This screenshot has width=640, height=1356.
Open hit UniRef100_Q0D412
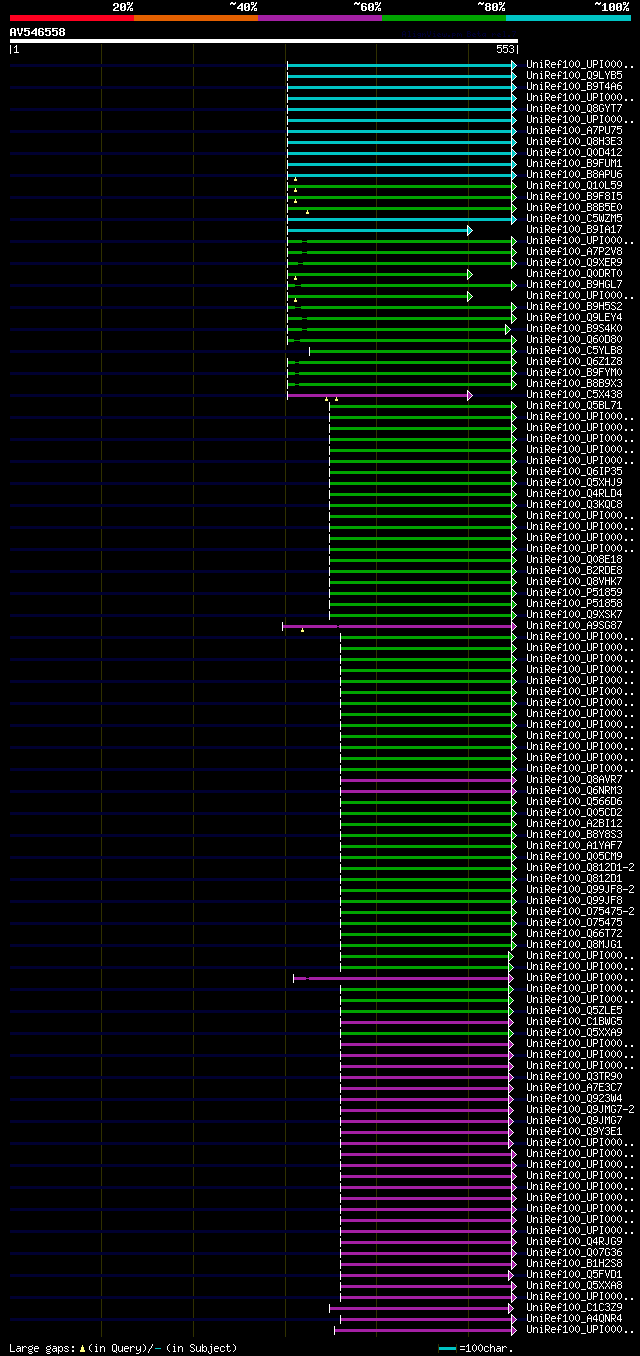tap(575, 152)
